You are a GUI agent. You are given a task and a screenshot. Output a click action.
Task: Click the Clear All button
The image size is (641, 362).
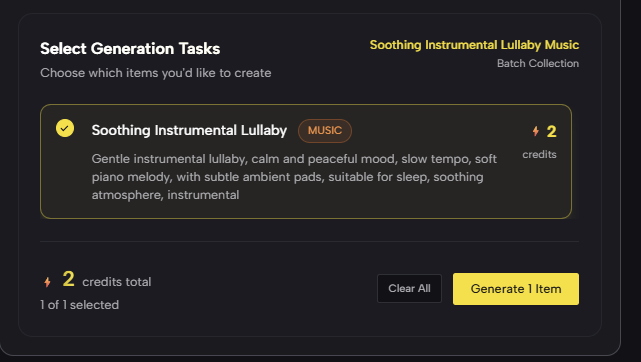tap(409, 288)
